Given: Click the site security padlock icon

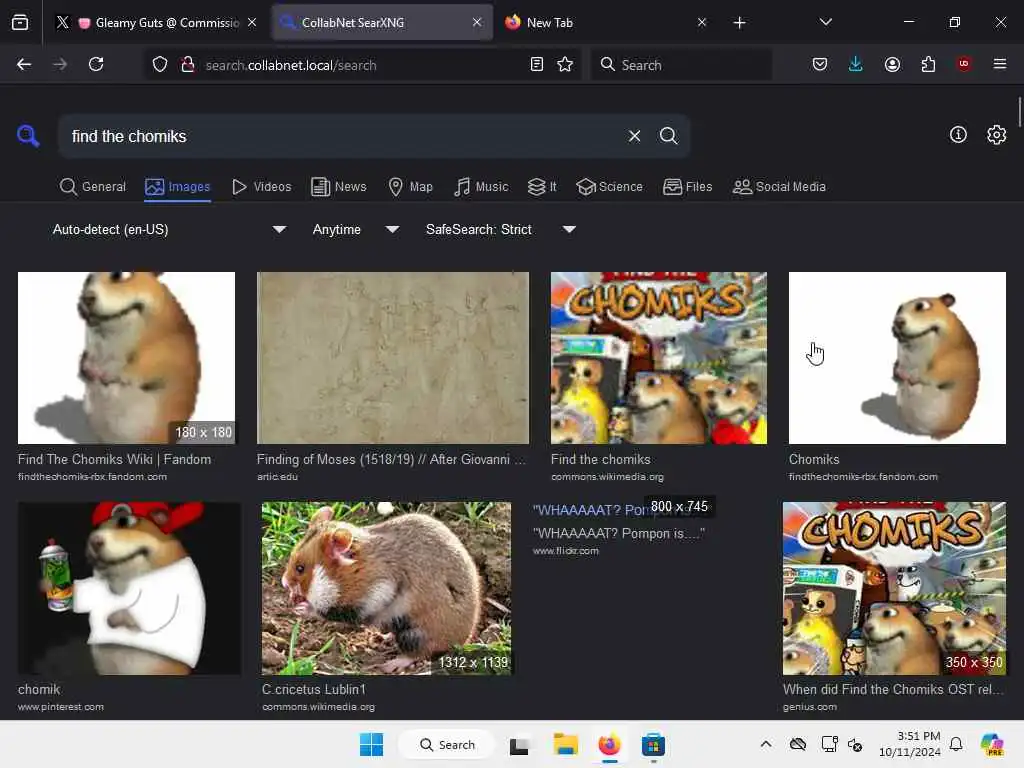Looking at the screenshot, I should point(188,64).
